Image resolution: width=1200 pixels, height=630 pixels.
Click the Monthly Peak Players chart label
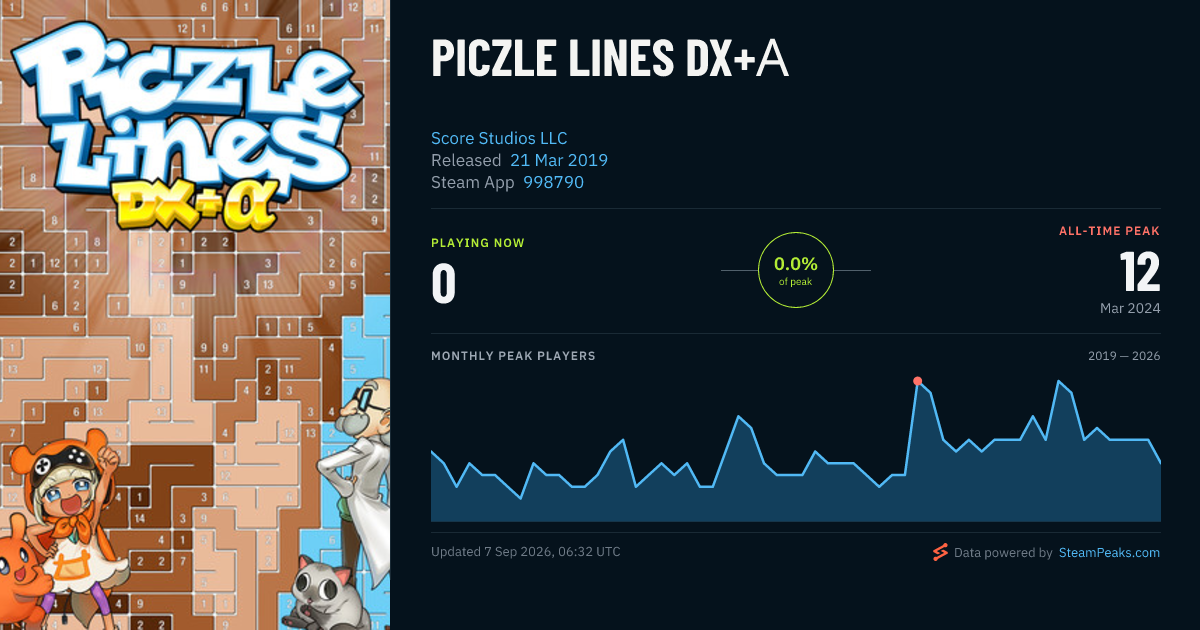513,356
